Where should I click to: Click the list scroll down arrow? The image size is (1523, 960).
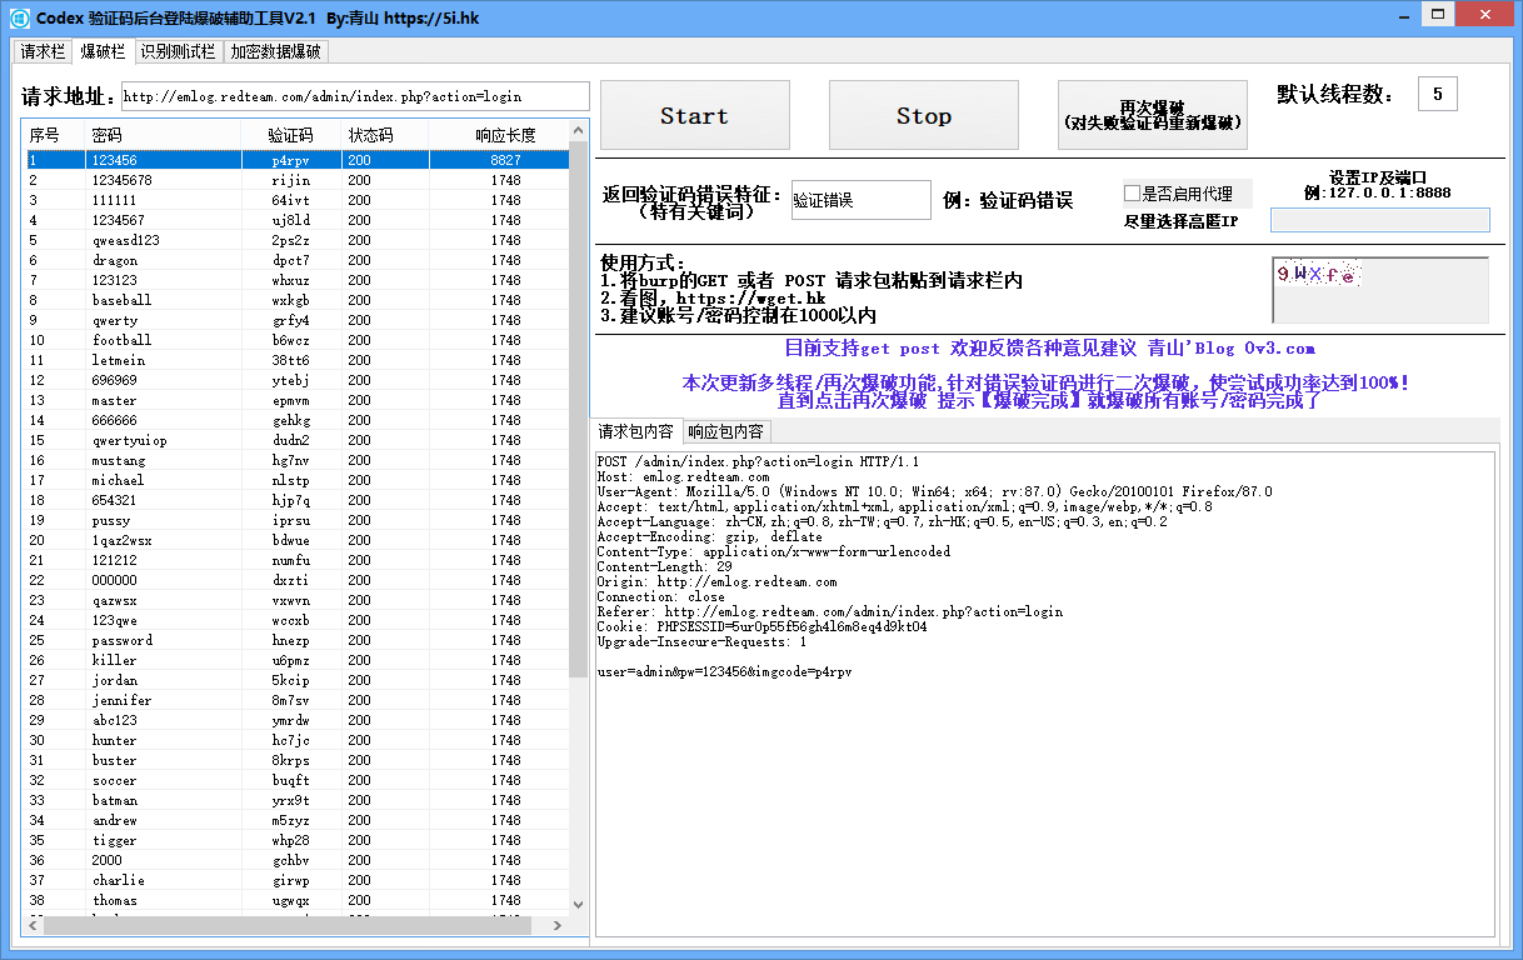578,904
